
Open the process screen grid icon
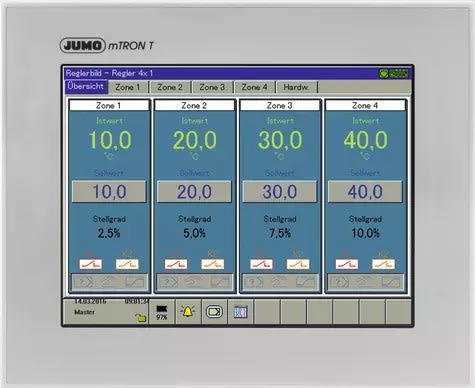(x=240, y=312)
